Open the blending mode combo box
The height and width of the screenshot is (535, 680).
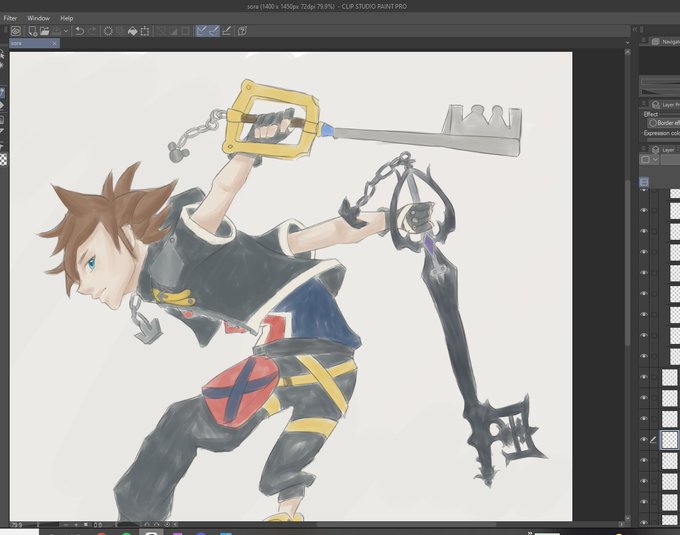point(670,160)
